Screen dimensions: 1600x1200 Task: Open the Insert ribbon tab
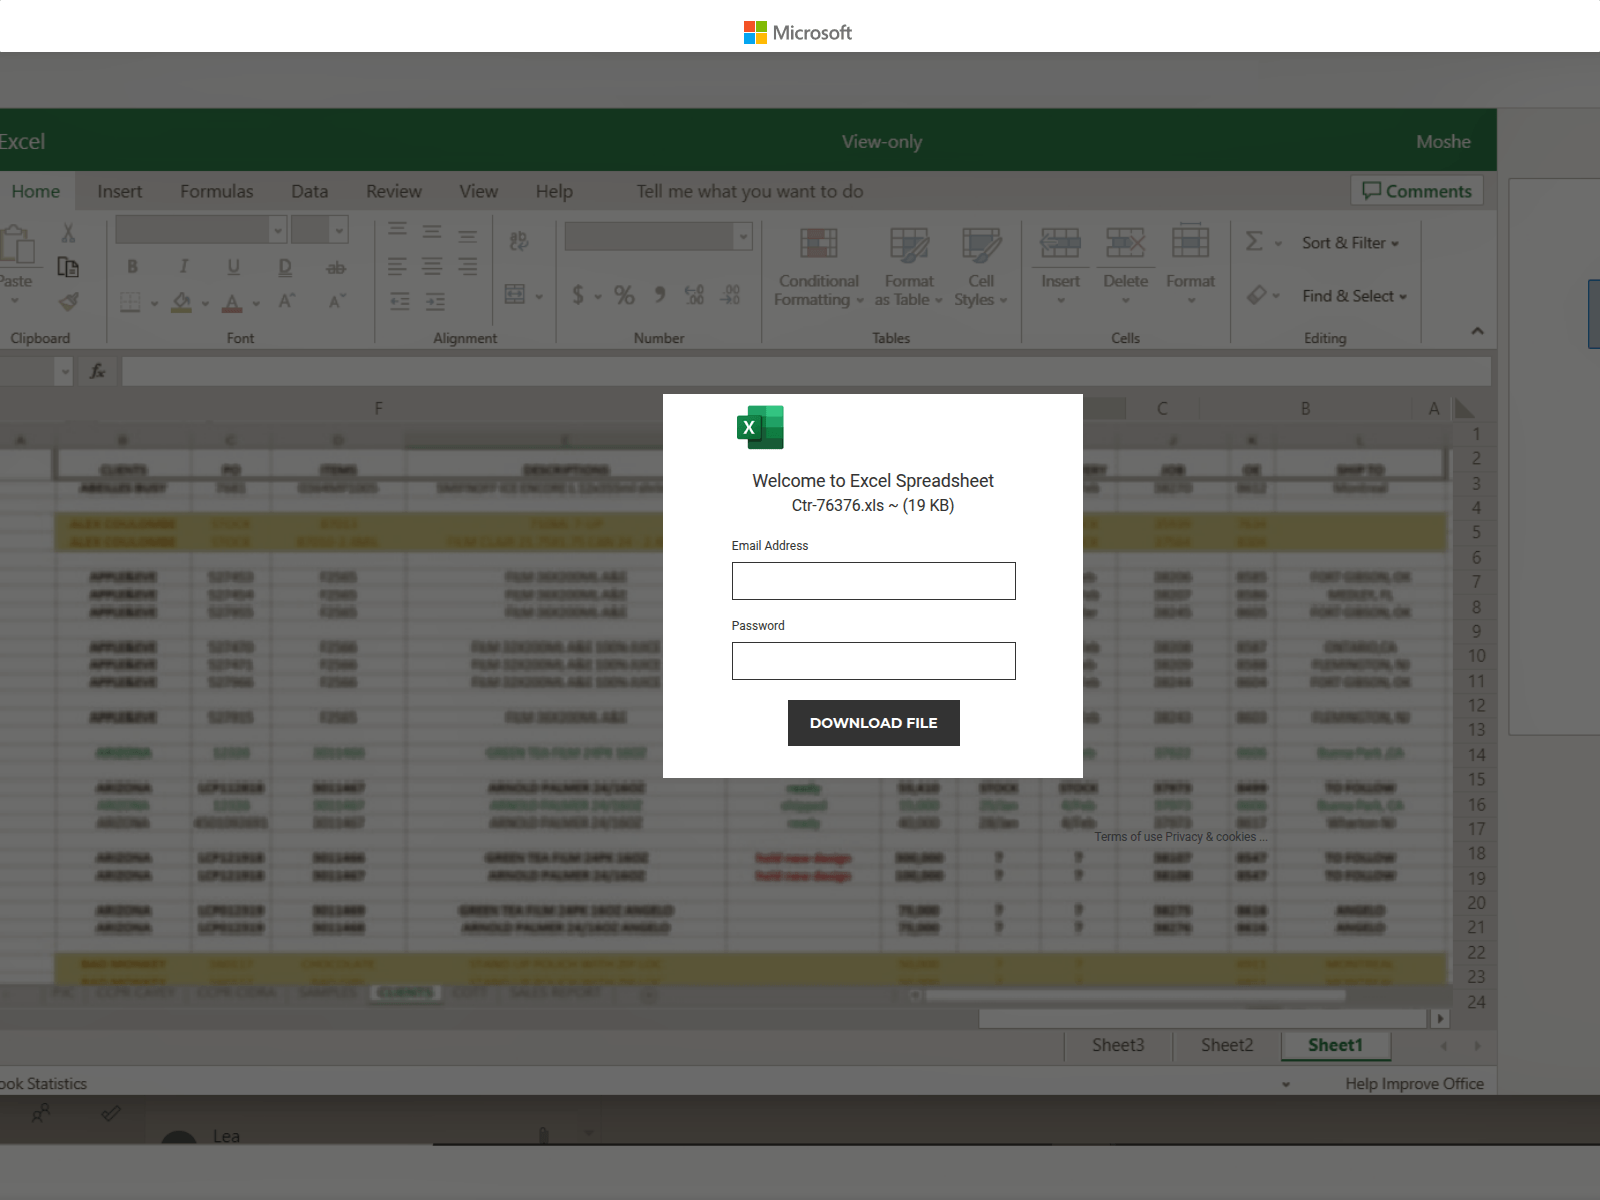pyautogui.click(x=119, y=191)
